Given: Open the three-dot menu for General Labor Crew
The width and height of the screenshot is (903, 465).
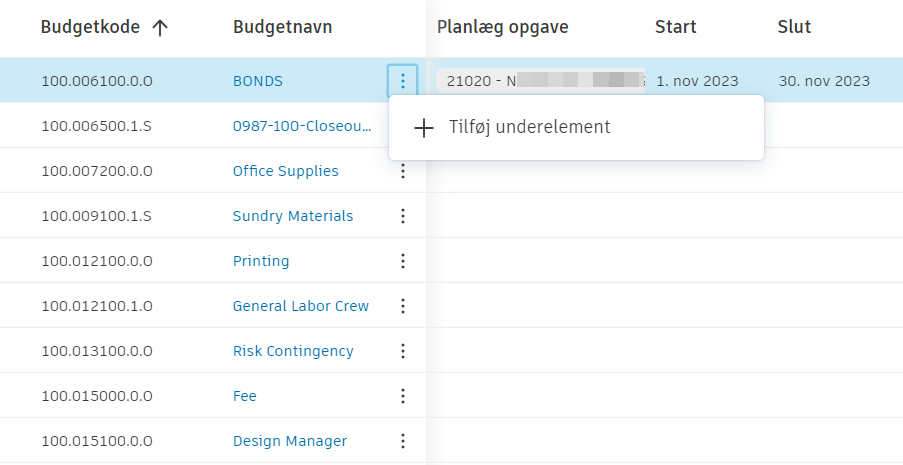Looking at the screenshot, I should 403,306.
